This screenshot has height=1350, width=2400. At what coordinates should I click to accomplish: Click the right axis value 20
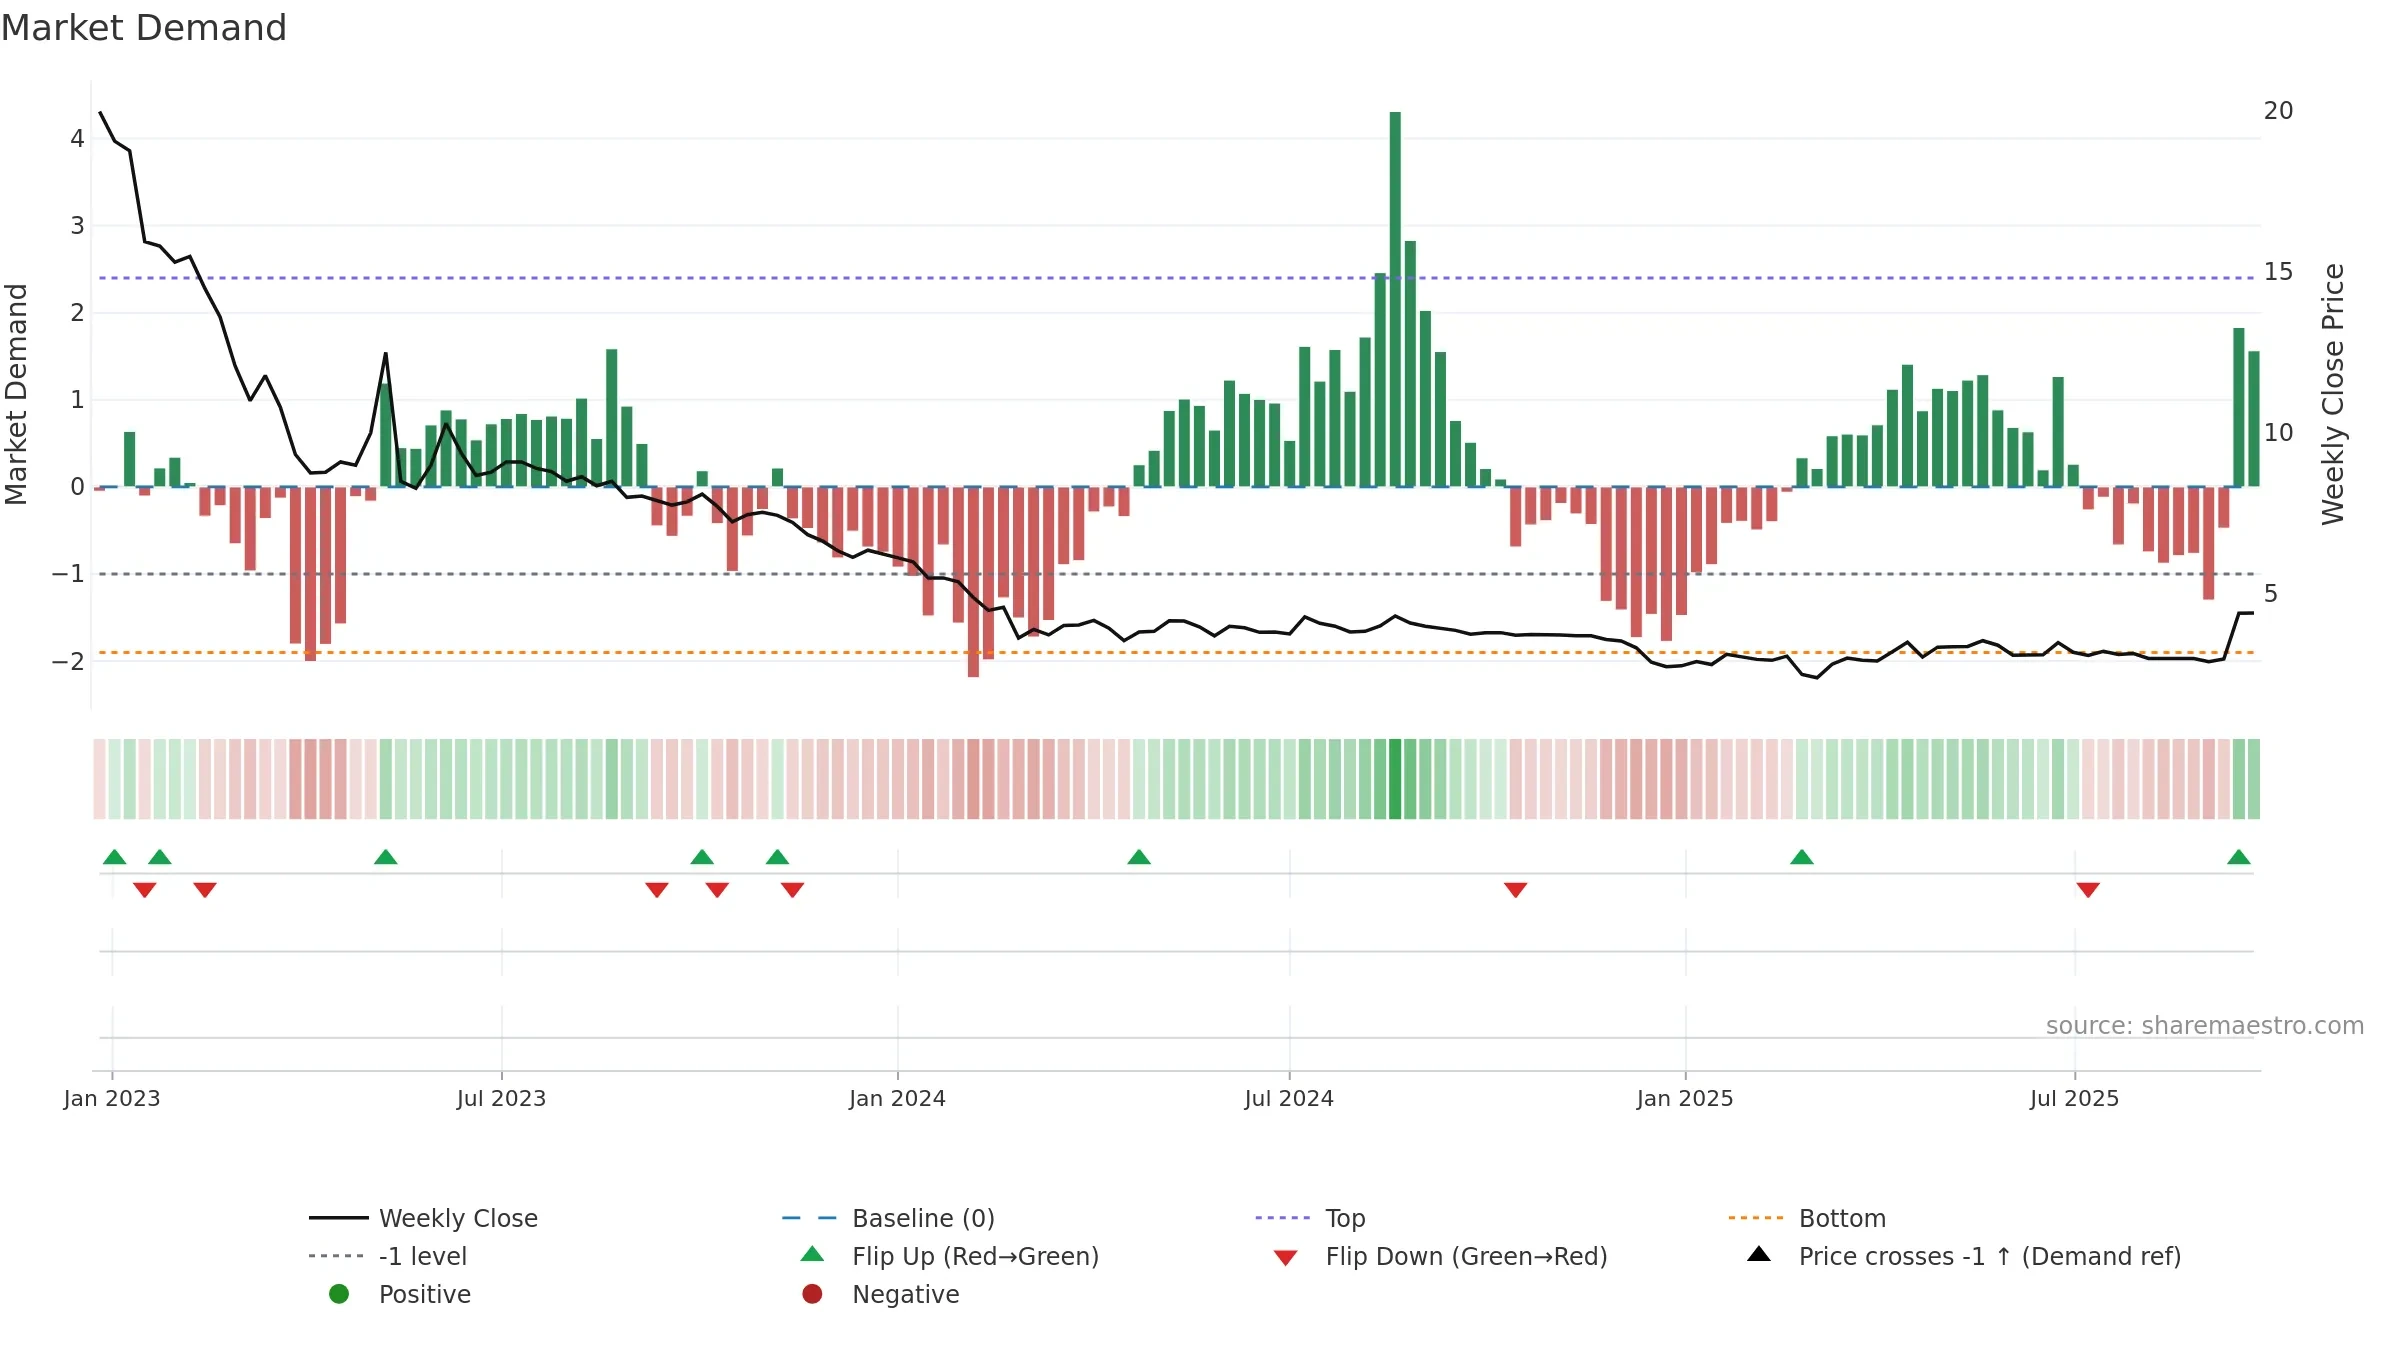2279,111
